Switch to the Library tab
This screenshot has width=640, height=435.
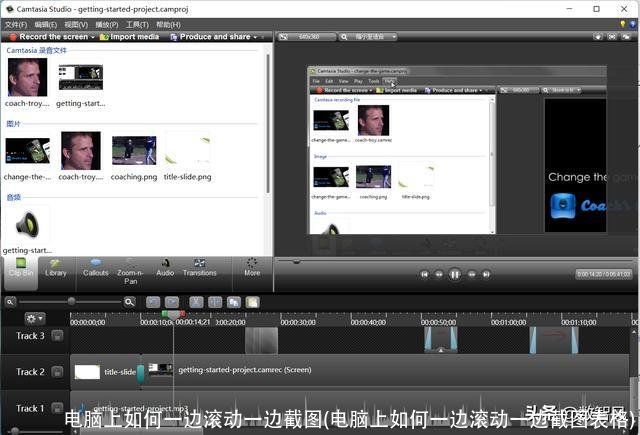[56, 267]
